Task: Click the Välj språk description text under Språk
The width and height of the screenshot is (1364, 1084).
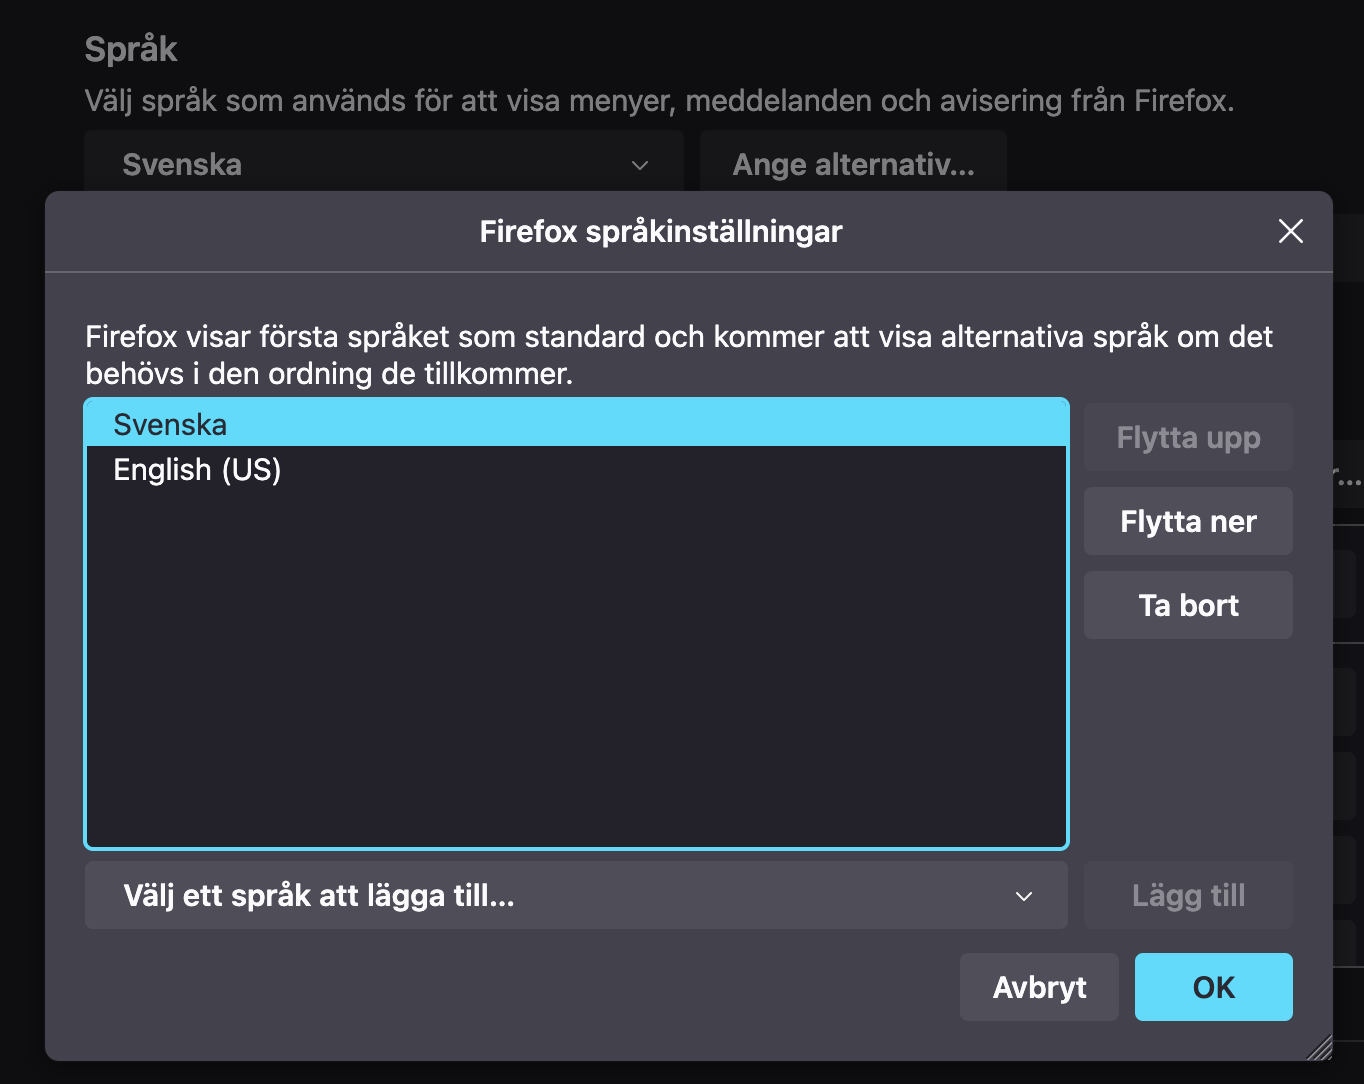Action: click(659, 101)
